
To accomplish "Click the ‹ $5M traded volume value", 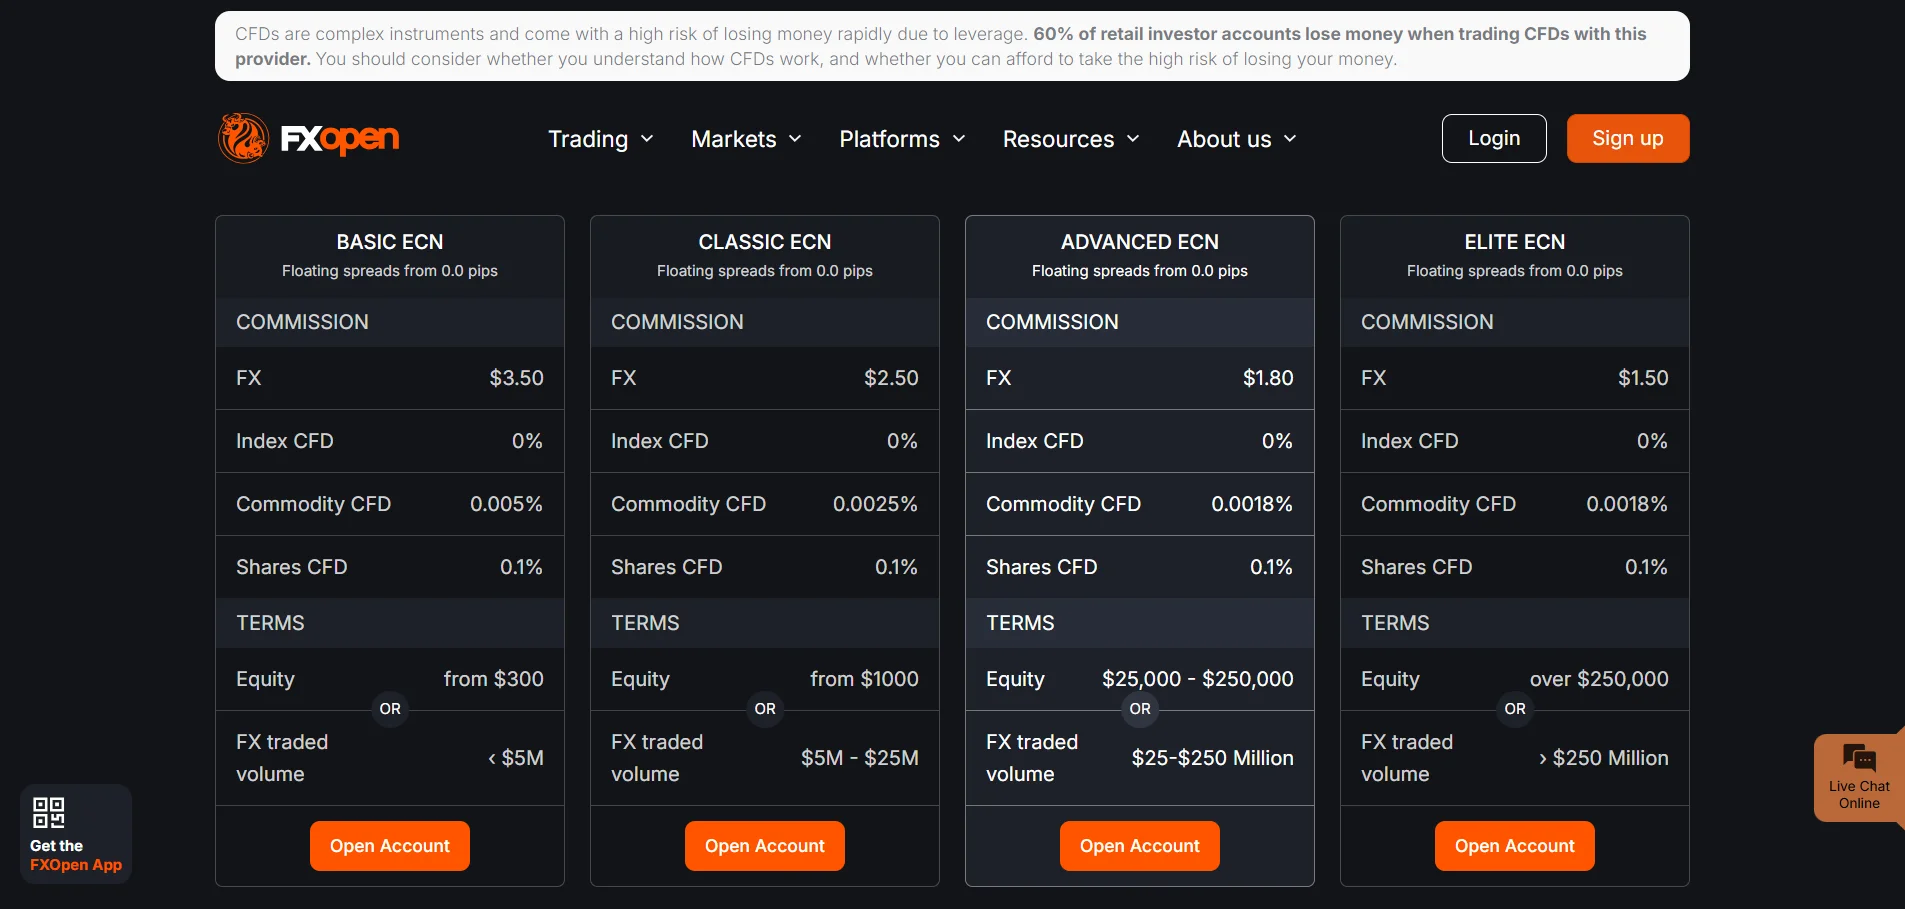I will click(516, 758).
